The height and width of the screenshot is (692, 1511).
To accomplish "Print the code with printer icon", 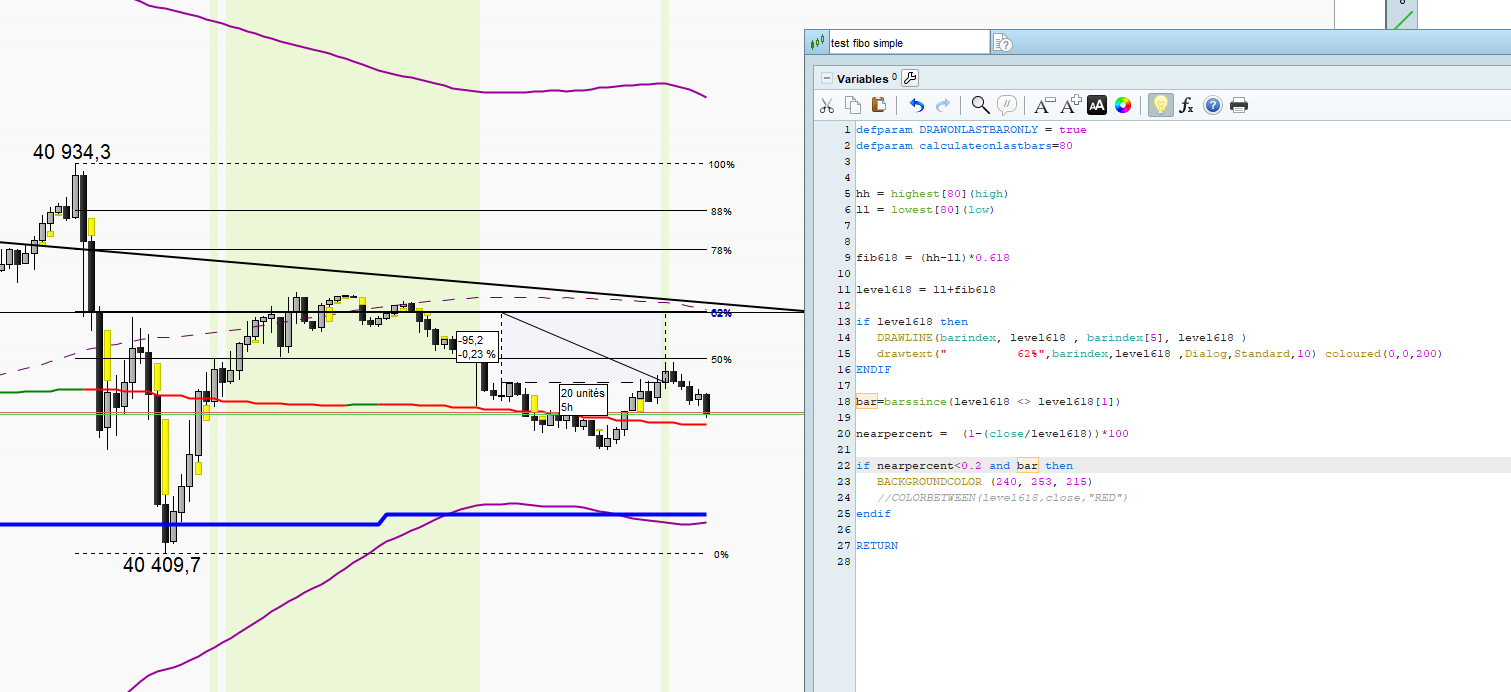I will (1238, 105).
